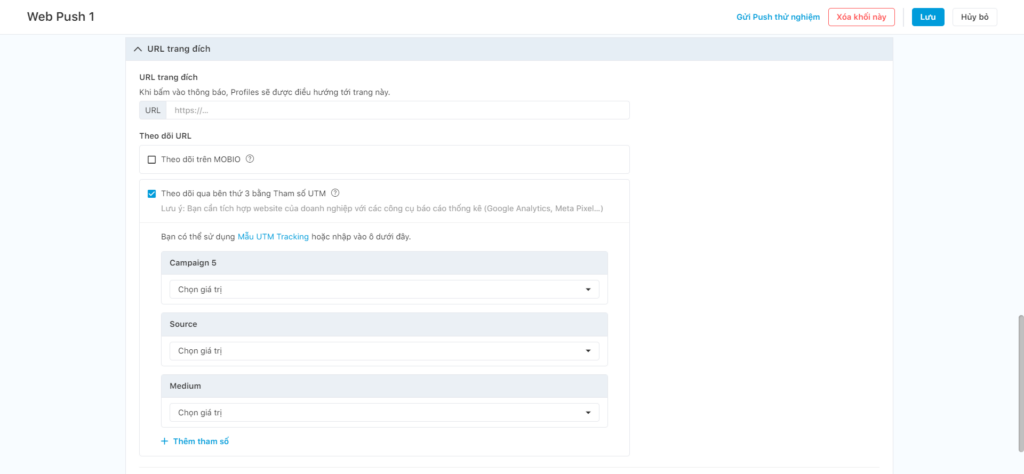Click help icon beside Tham số UTM option

point(336,194)
